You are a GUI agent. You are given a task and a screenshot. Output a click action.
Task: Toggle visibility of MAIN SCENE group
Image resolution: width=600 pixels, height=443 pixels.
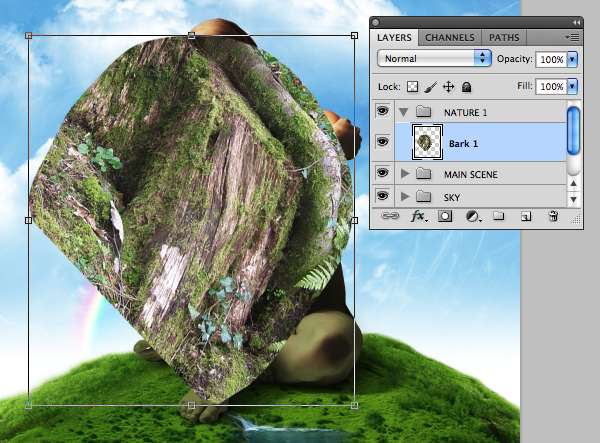pyautogui.click(x=382, y=173)
